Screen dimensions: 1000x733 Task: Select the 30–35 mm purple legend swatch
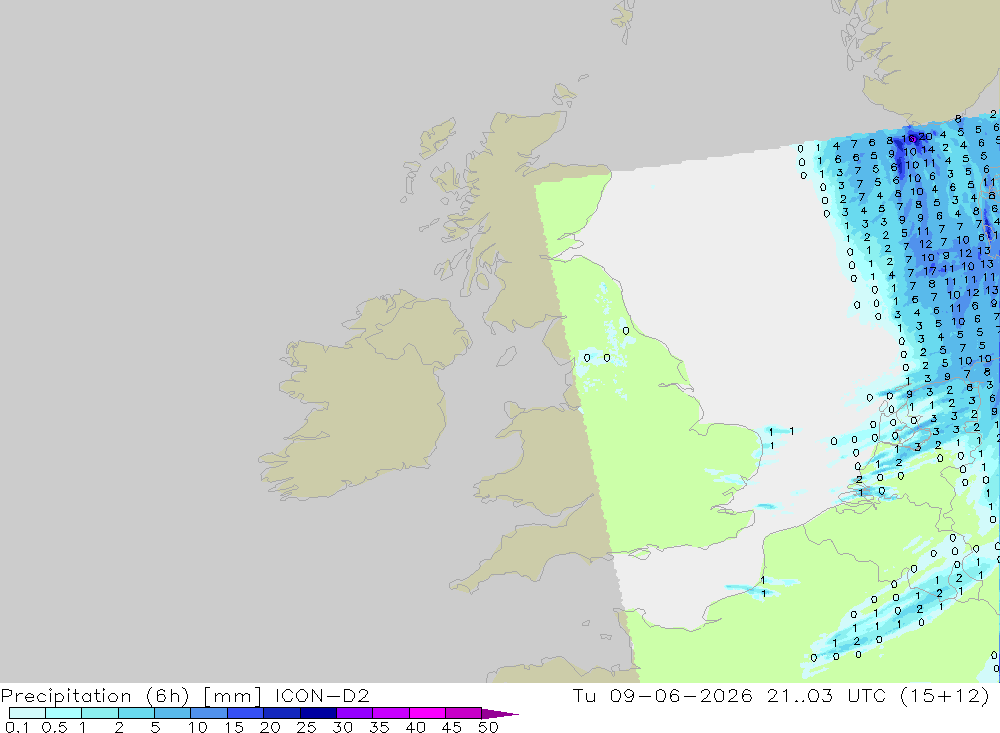355,713
